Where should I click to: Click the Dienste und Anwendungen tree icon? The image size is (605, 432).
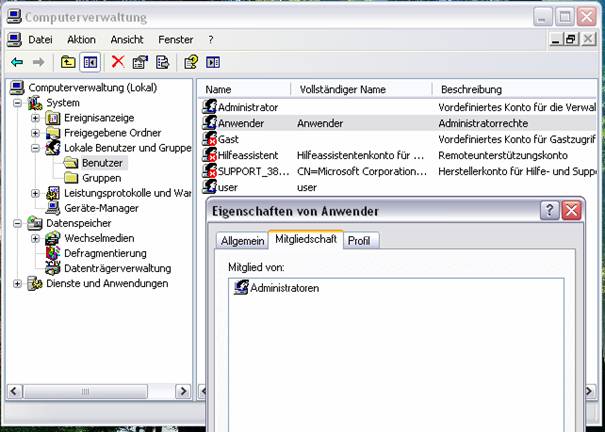pos(35,283)
